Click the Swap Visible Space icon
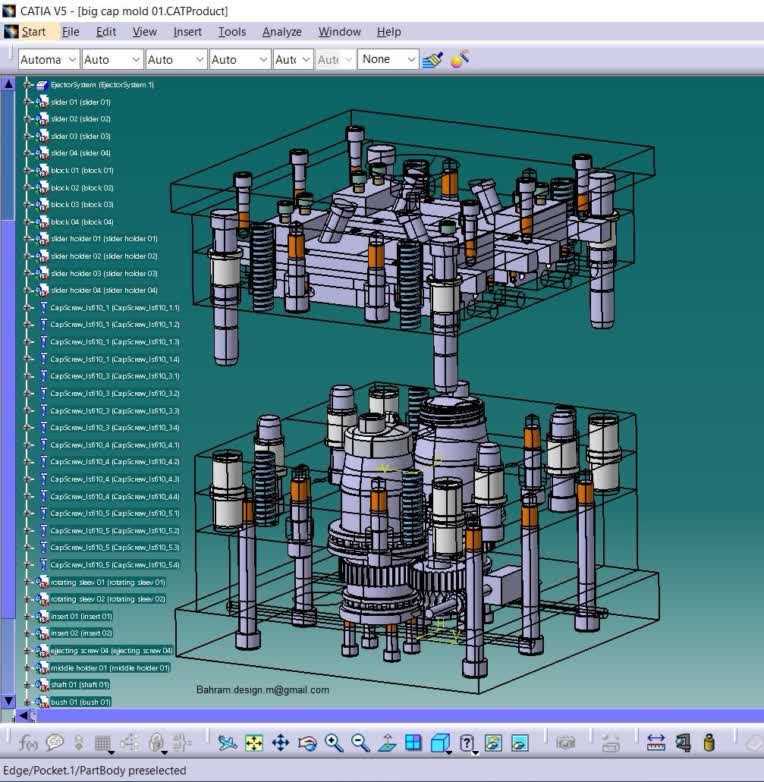764x782 pixels. click(520, 743)
